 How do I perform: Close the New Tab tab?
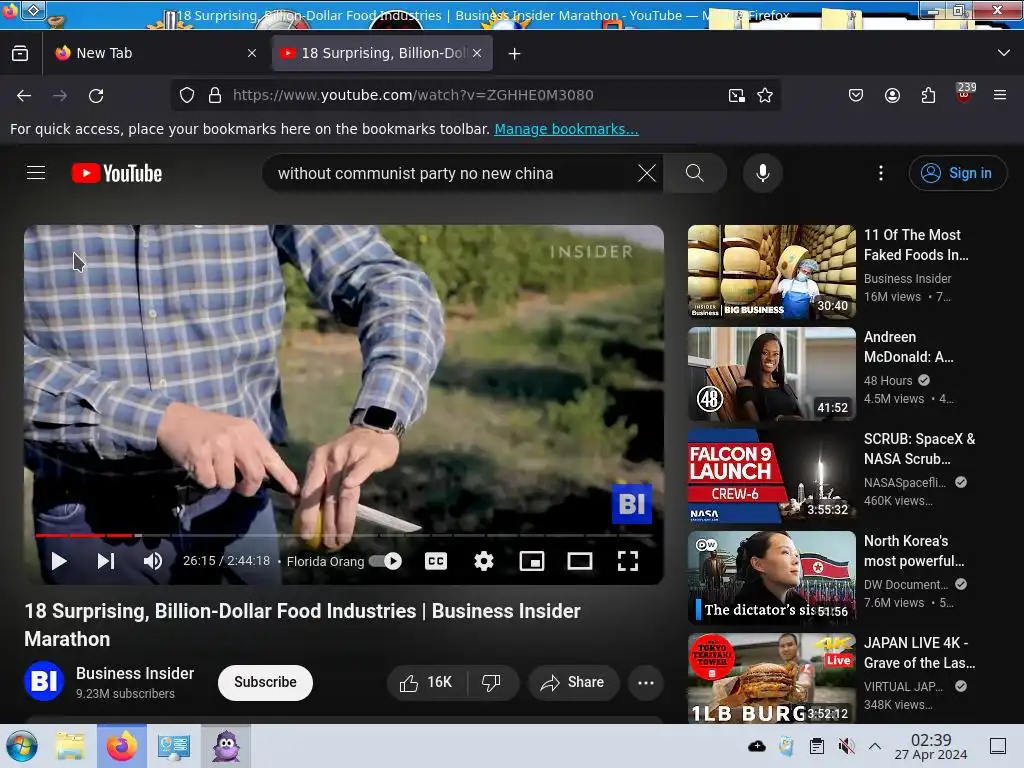click(252, 54)
